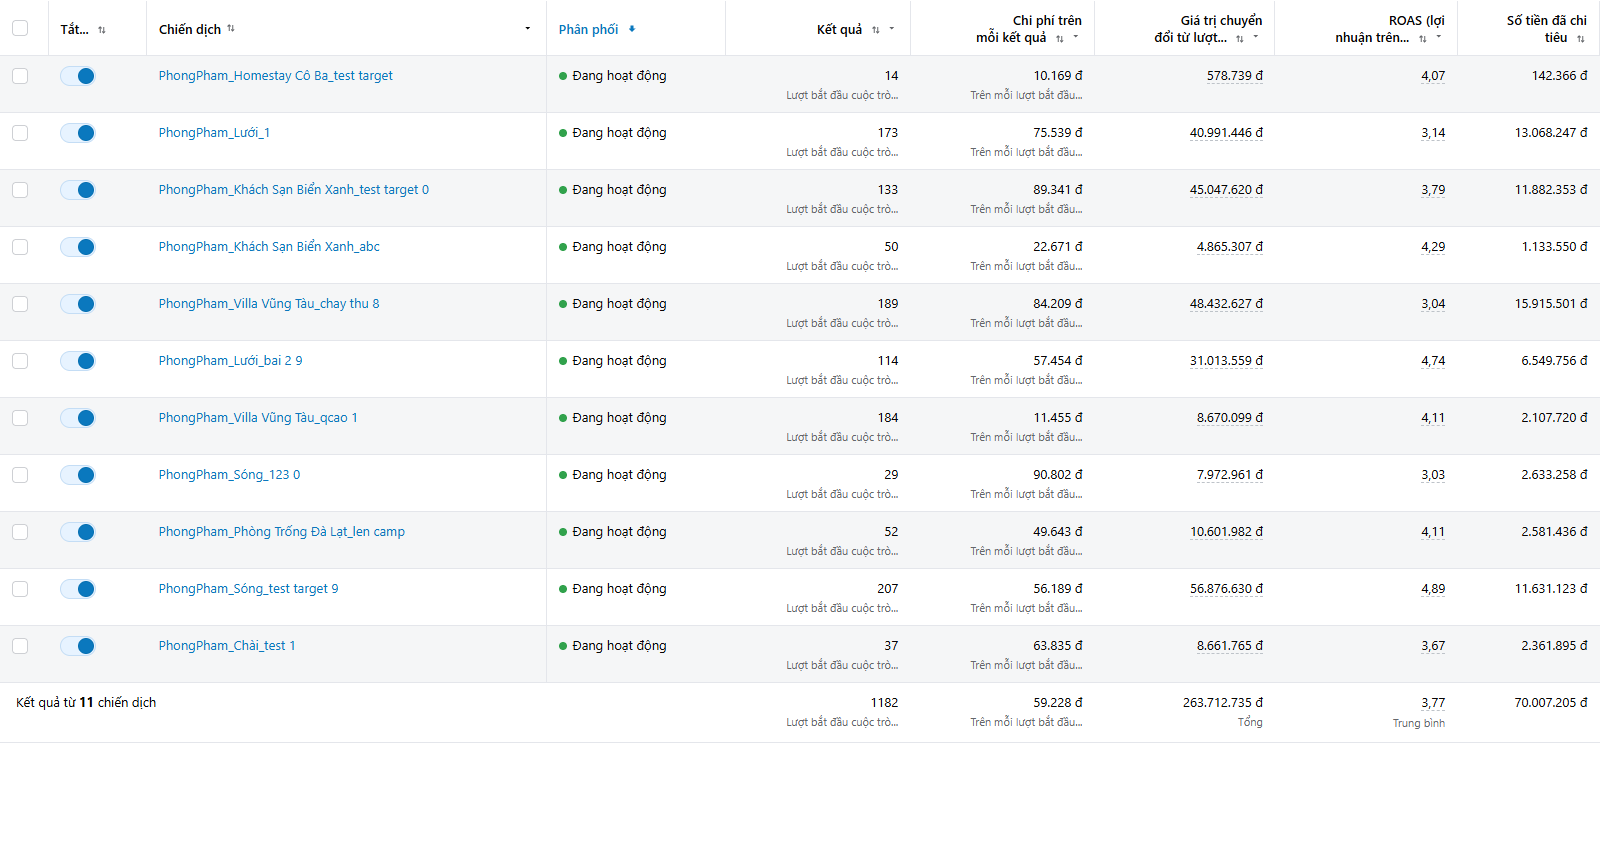Open campaign PhongPham_Sóng_test target 9
This screenshot has width=1600, height=850.
coord(248,589)
